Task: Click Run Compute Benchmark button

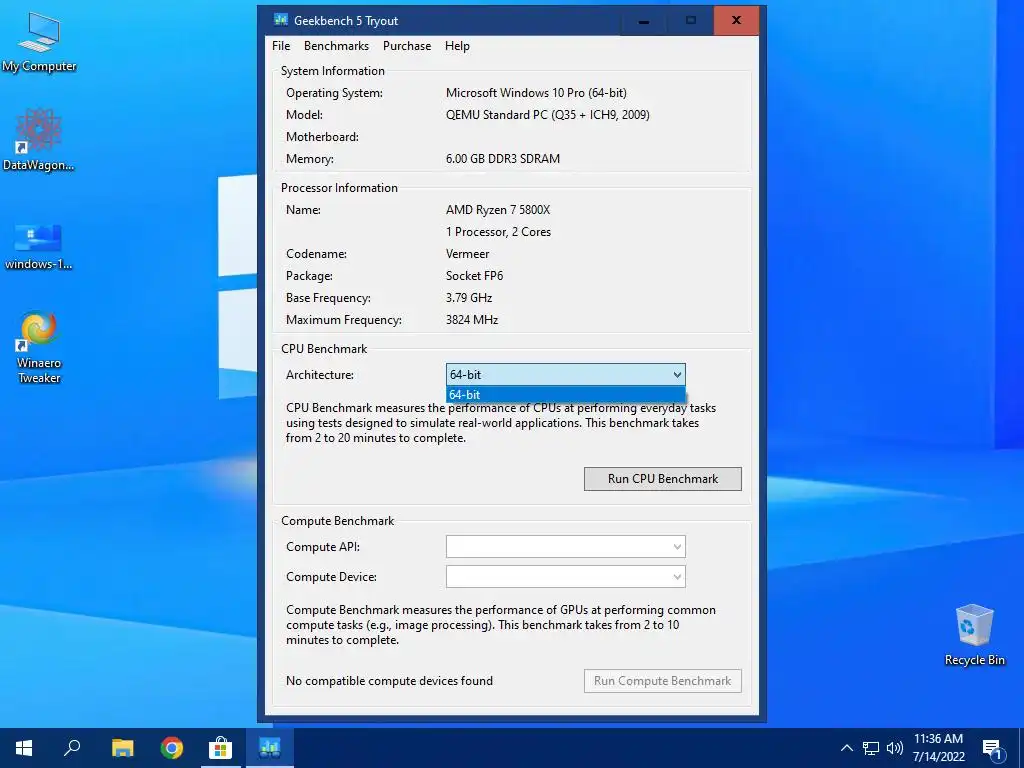Action: (x=663, y=680)
